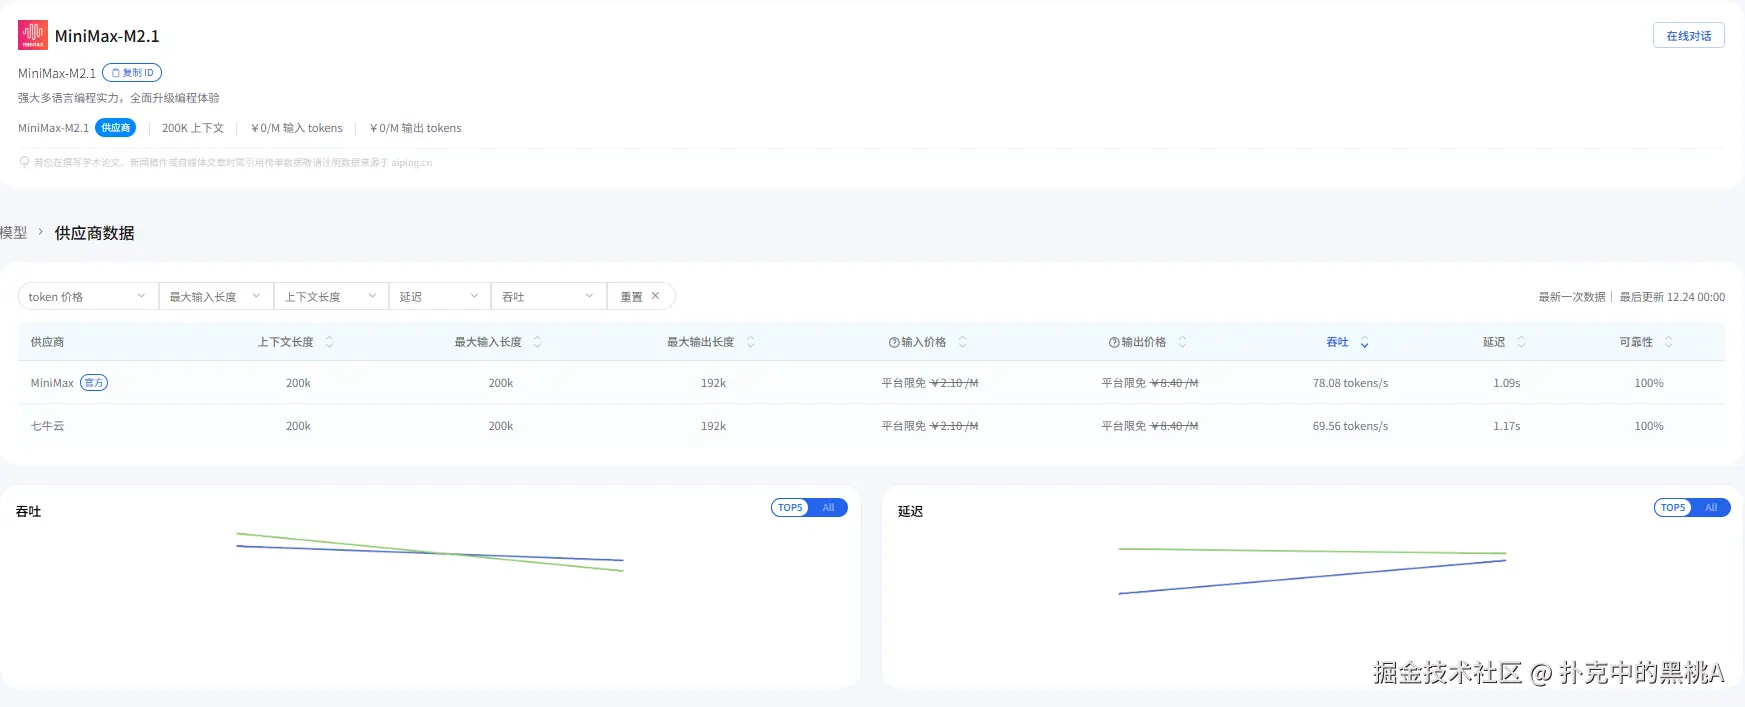
Task: Select All in the 吞吐 chart toggle
Action: point(828,508)
